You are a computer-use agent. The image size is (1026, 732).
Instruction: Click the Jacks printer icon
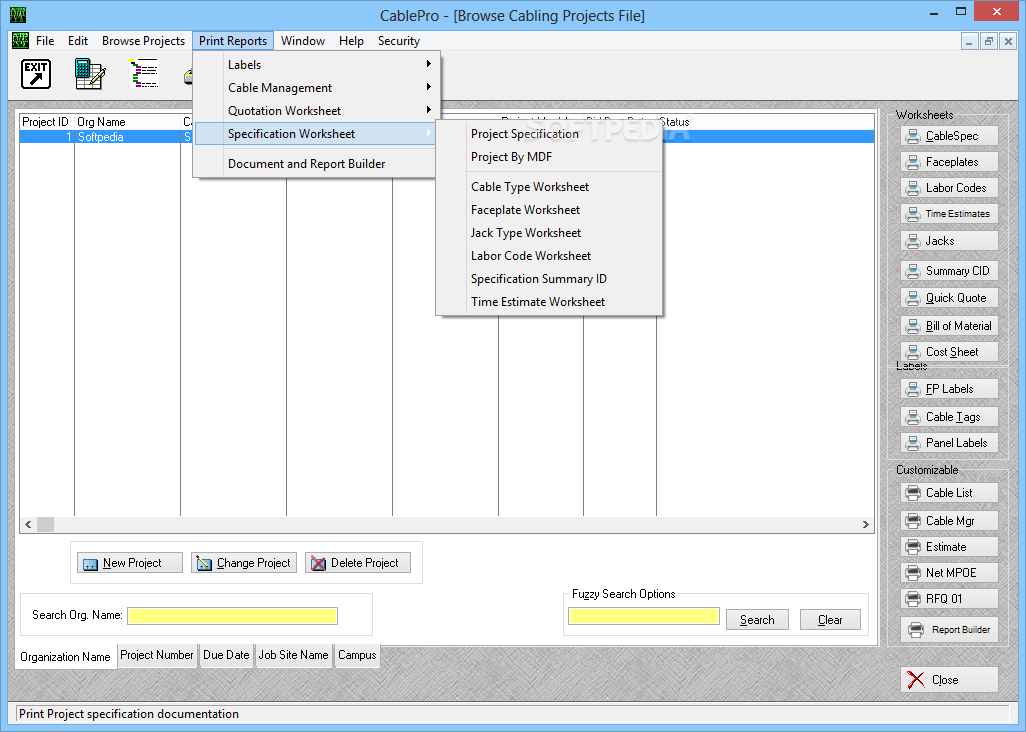pyautogui.click(x=913, y=241)
